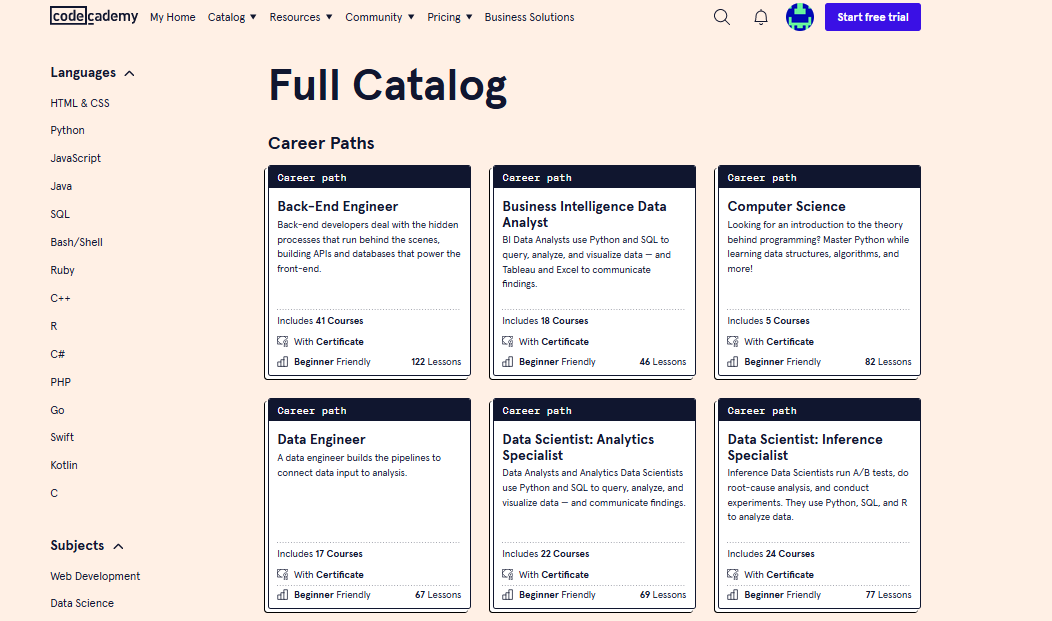
Task: Click certificate icon on Data Engineer card
Action: (282, 574)
